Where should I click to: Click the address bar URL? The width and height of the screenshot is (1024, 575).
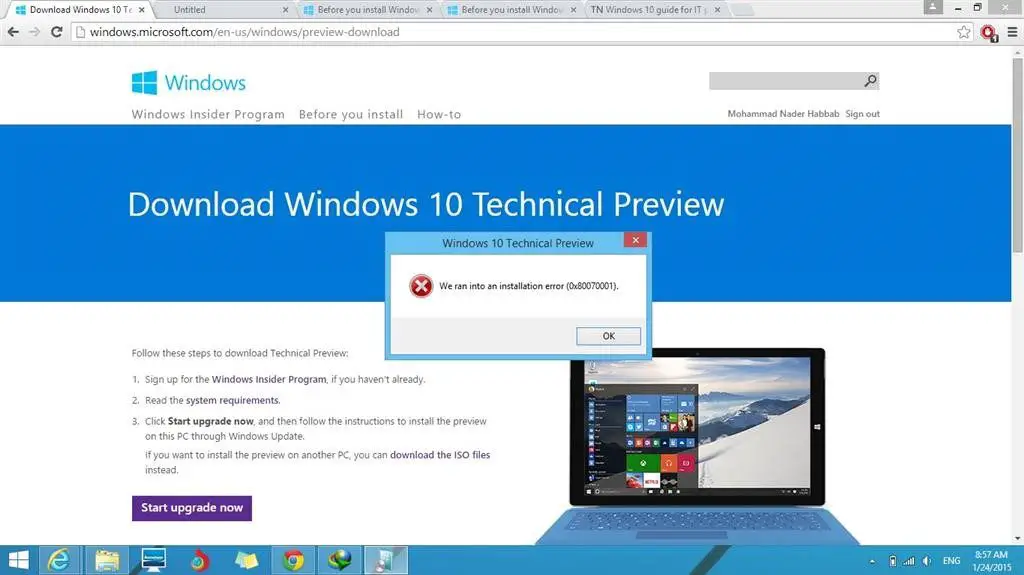click(244, 32)
